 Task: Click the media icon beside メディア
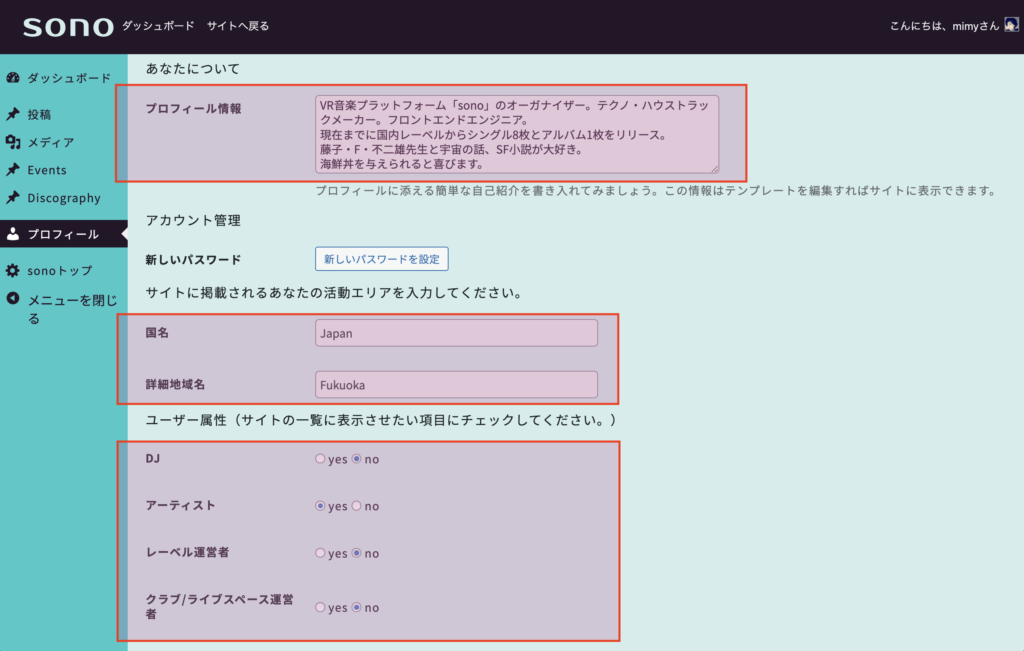click(x=13, y=142)
